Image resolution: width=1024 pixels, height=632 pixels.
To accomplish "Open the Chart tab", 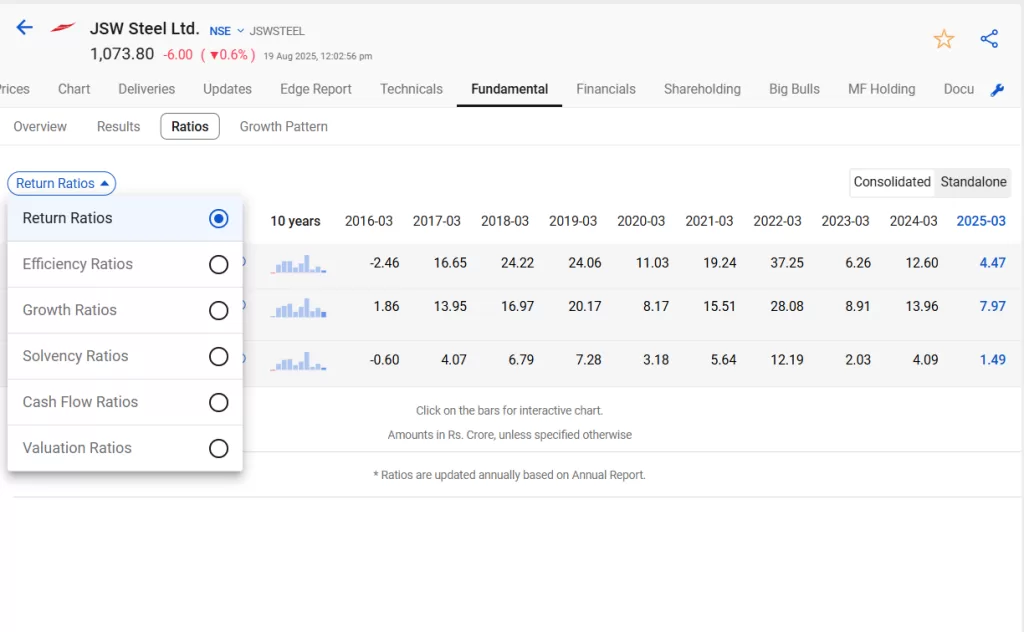I will coord(74,89).
